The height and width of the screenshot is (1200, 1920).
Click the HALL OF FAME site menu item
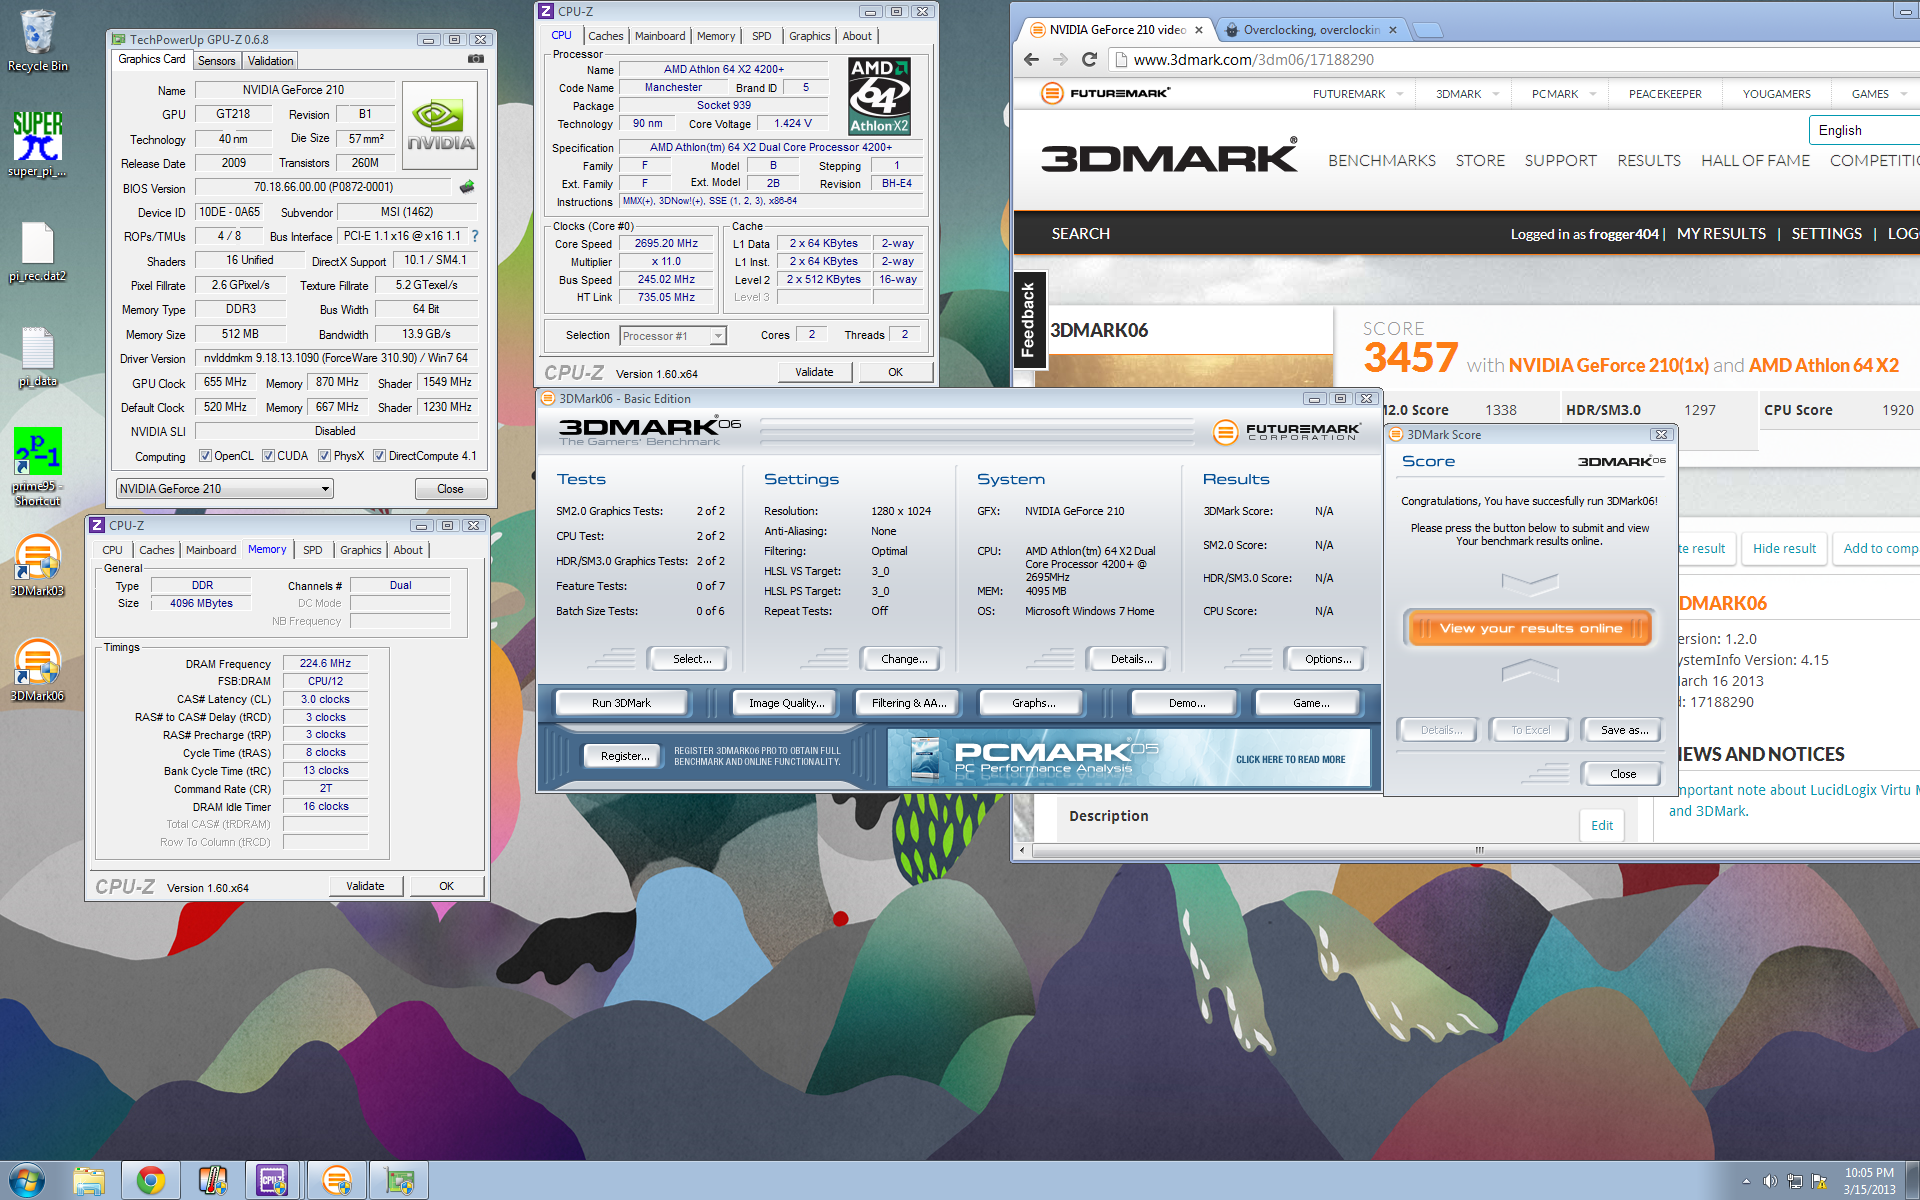1755,160
